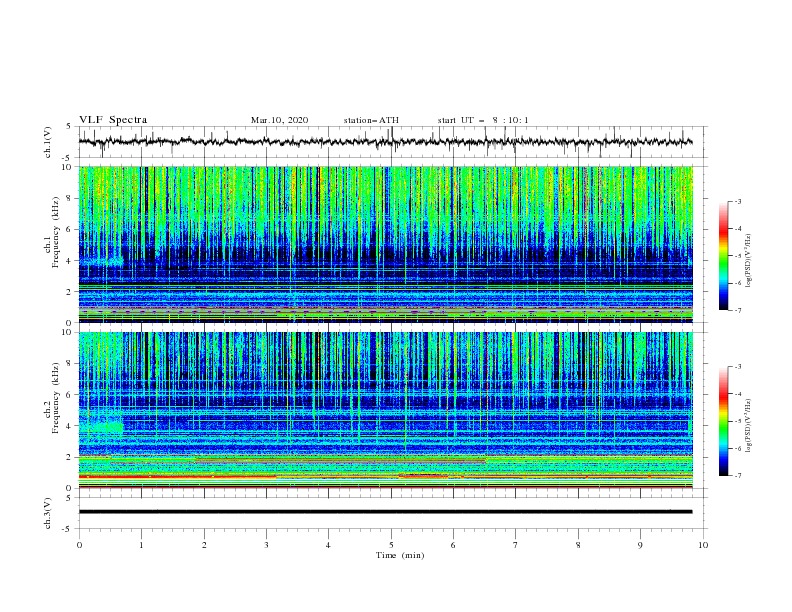Click tick label 3 on the Time axis
792x612 pixels.
[x=266, y=545]
